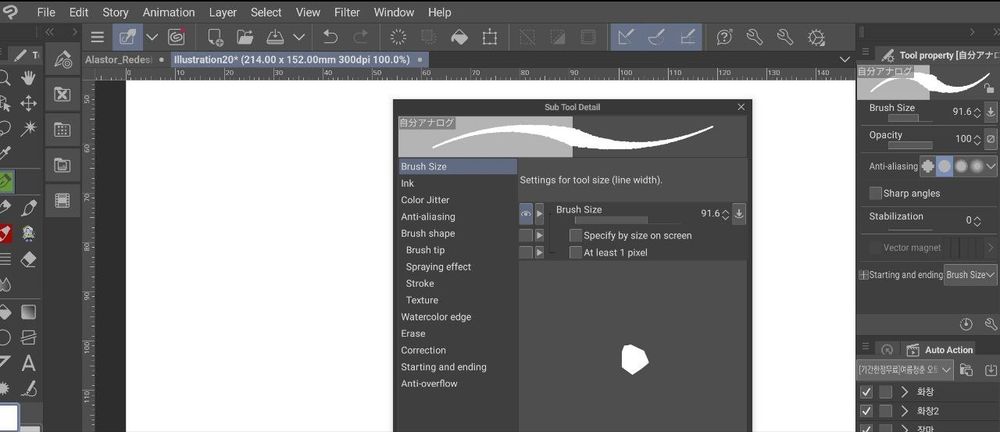Screen dimensions: 1000x432
Task: Enable 'Specify by size on screen' checkbox
Action: coord(576,235)
